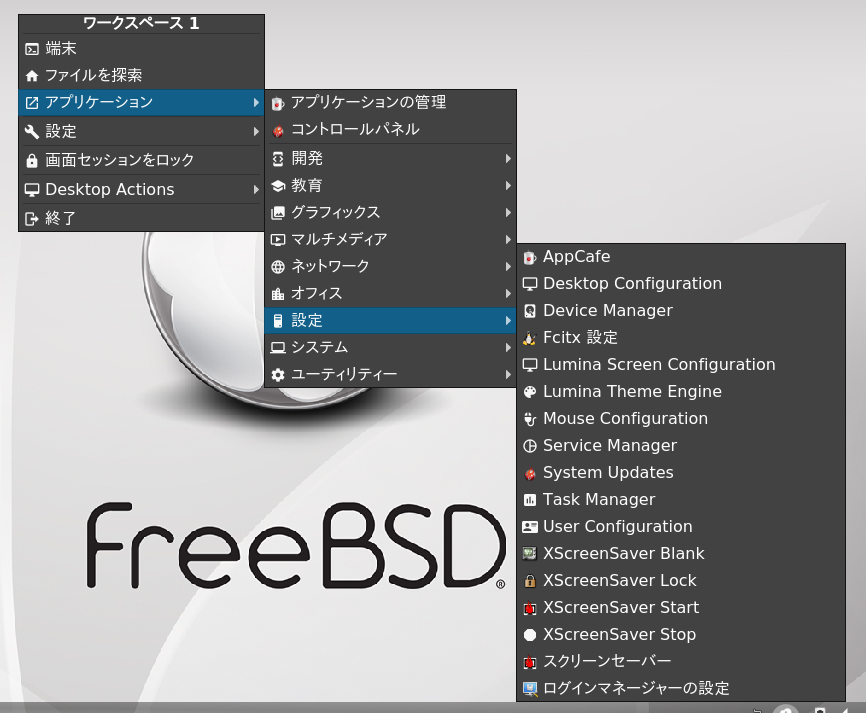Screen dimensions: 866x713
Task: Click the padlock icon for 画面セッションをロック
Action: 32,161
